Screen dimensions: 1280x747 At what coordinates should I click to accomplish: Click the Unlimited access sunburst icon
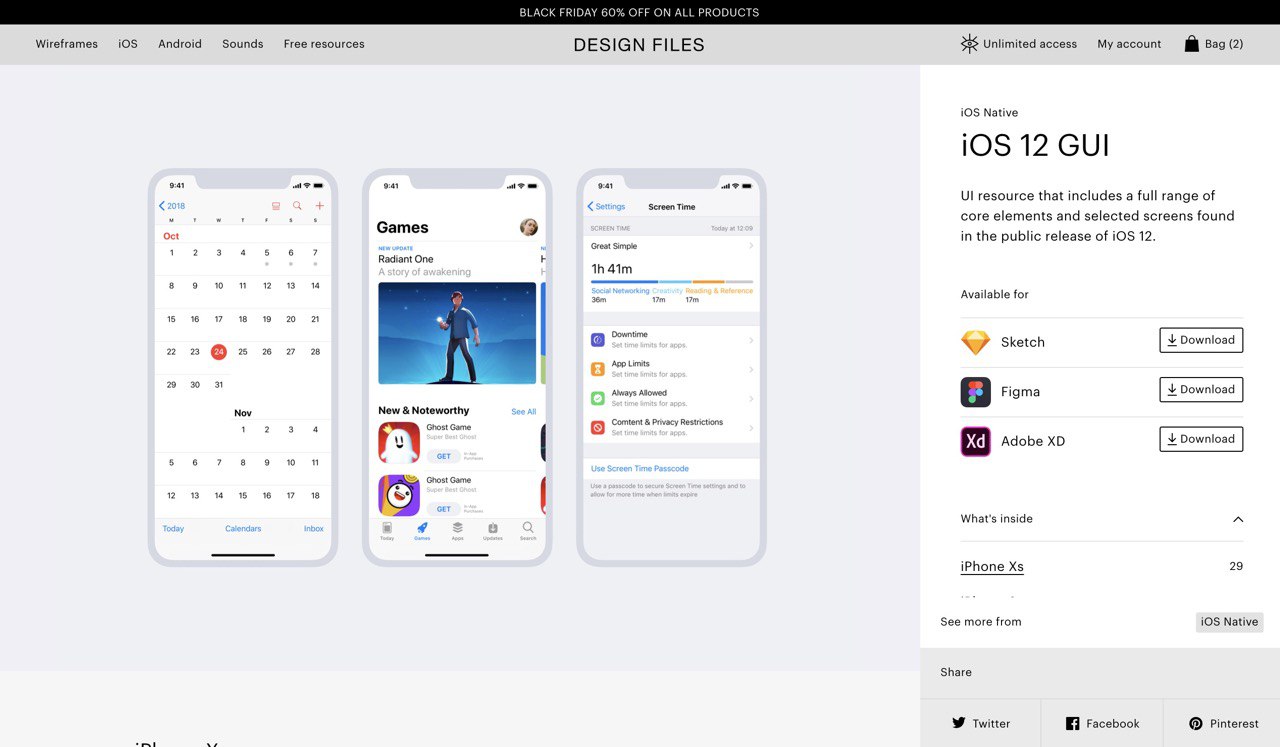[x=969, y=44]
